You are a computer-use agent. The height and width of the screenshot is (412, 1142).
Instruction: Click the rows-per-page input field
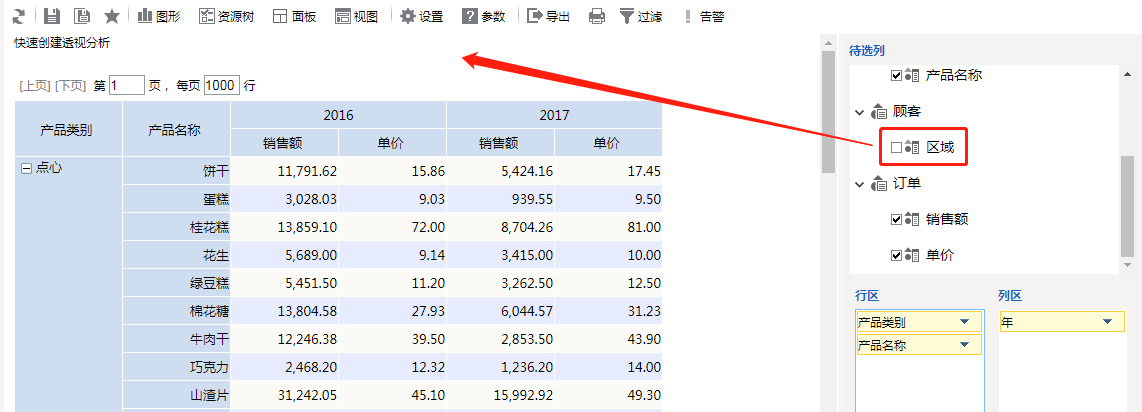pyautogui.click(x=221, y=85)
